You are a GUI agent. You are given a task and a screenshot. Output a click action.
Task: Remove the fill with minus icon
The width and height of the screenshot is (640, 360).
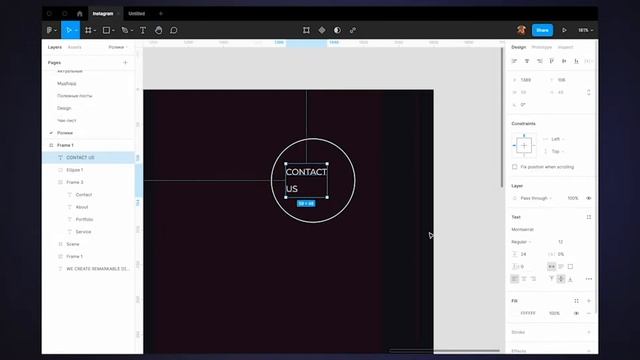589,313
